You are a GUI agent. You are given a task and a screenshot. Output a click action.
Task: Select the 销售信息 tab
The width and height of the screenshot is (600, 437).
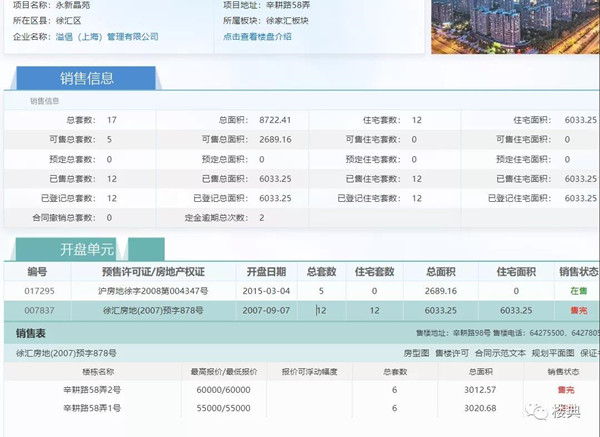86,78
